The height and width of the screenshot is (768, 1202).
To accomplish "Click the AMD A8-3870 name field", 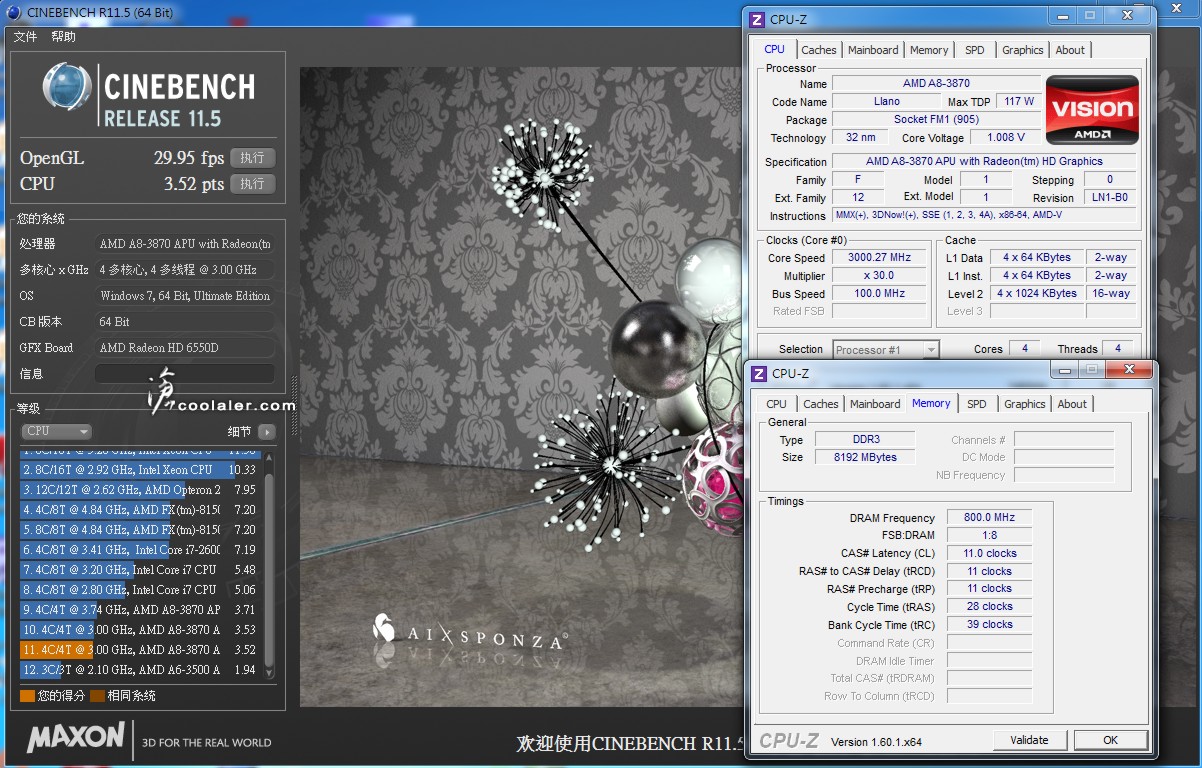I will [x=936, y=83].
